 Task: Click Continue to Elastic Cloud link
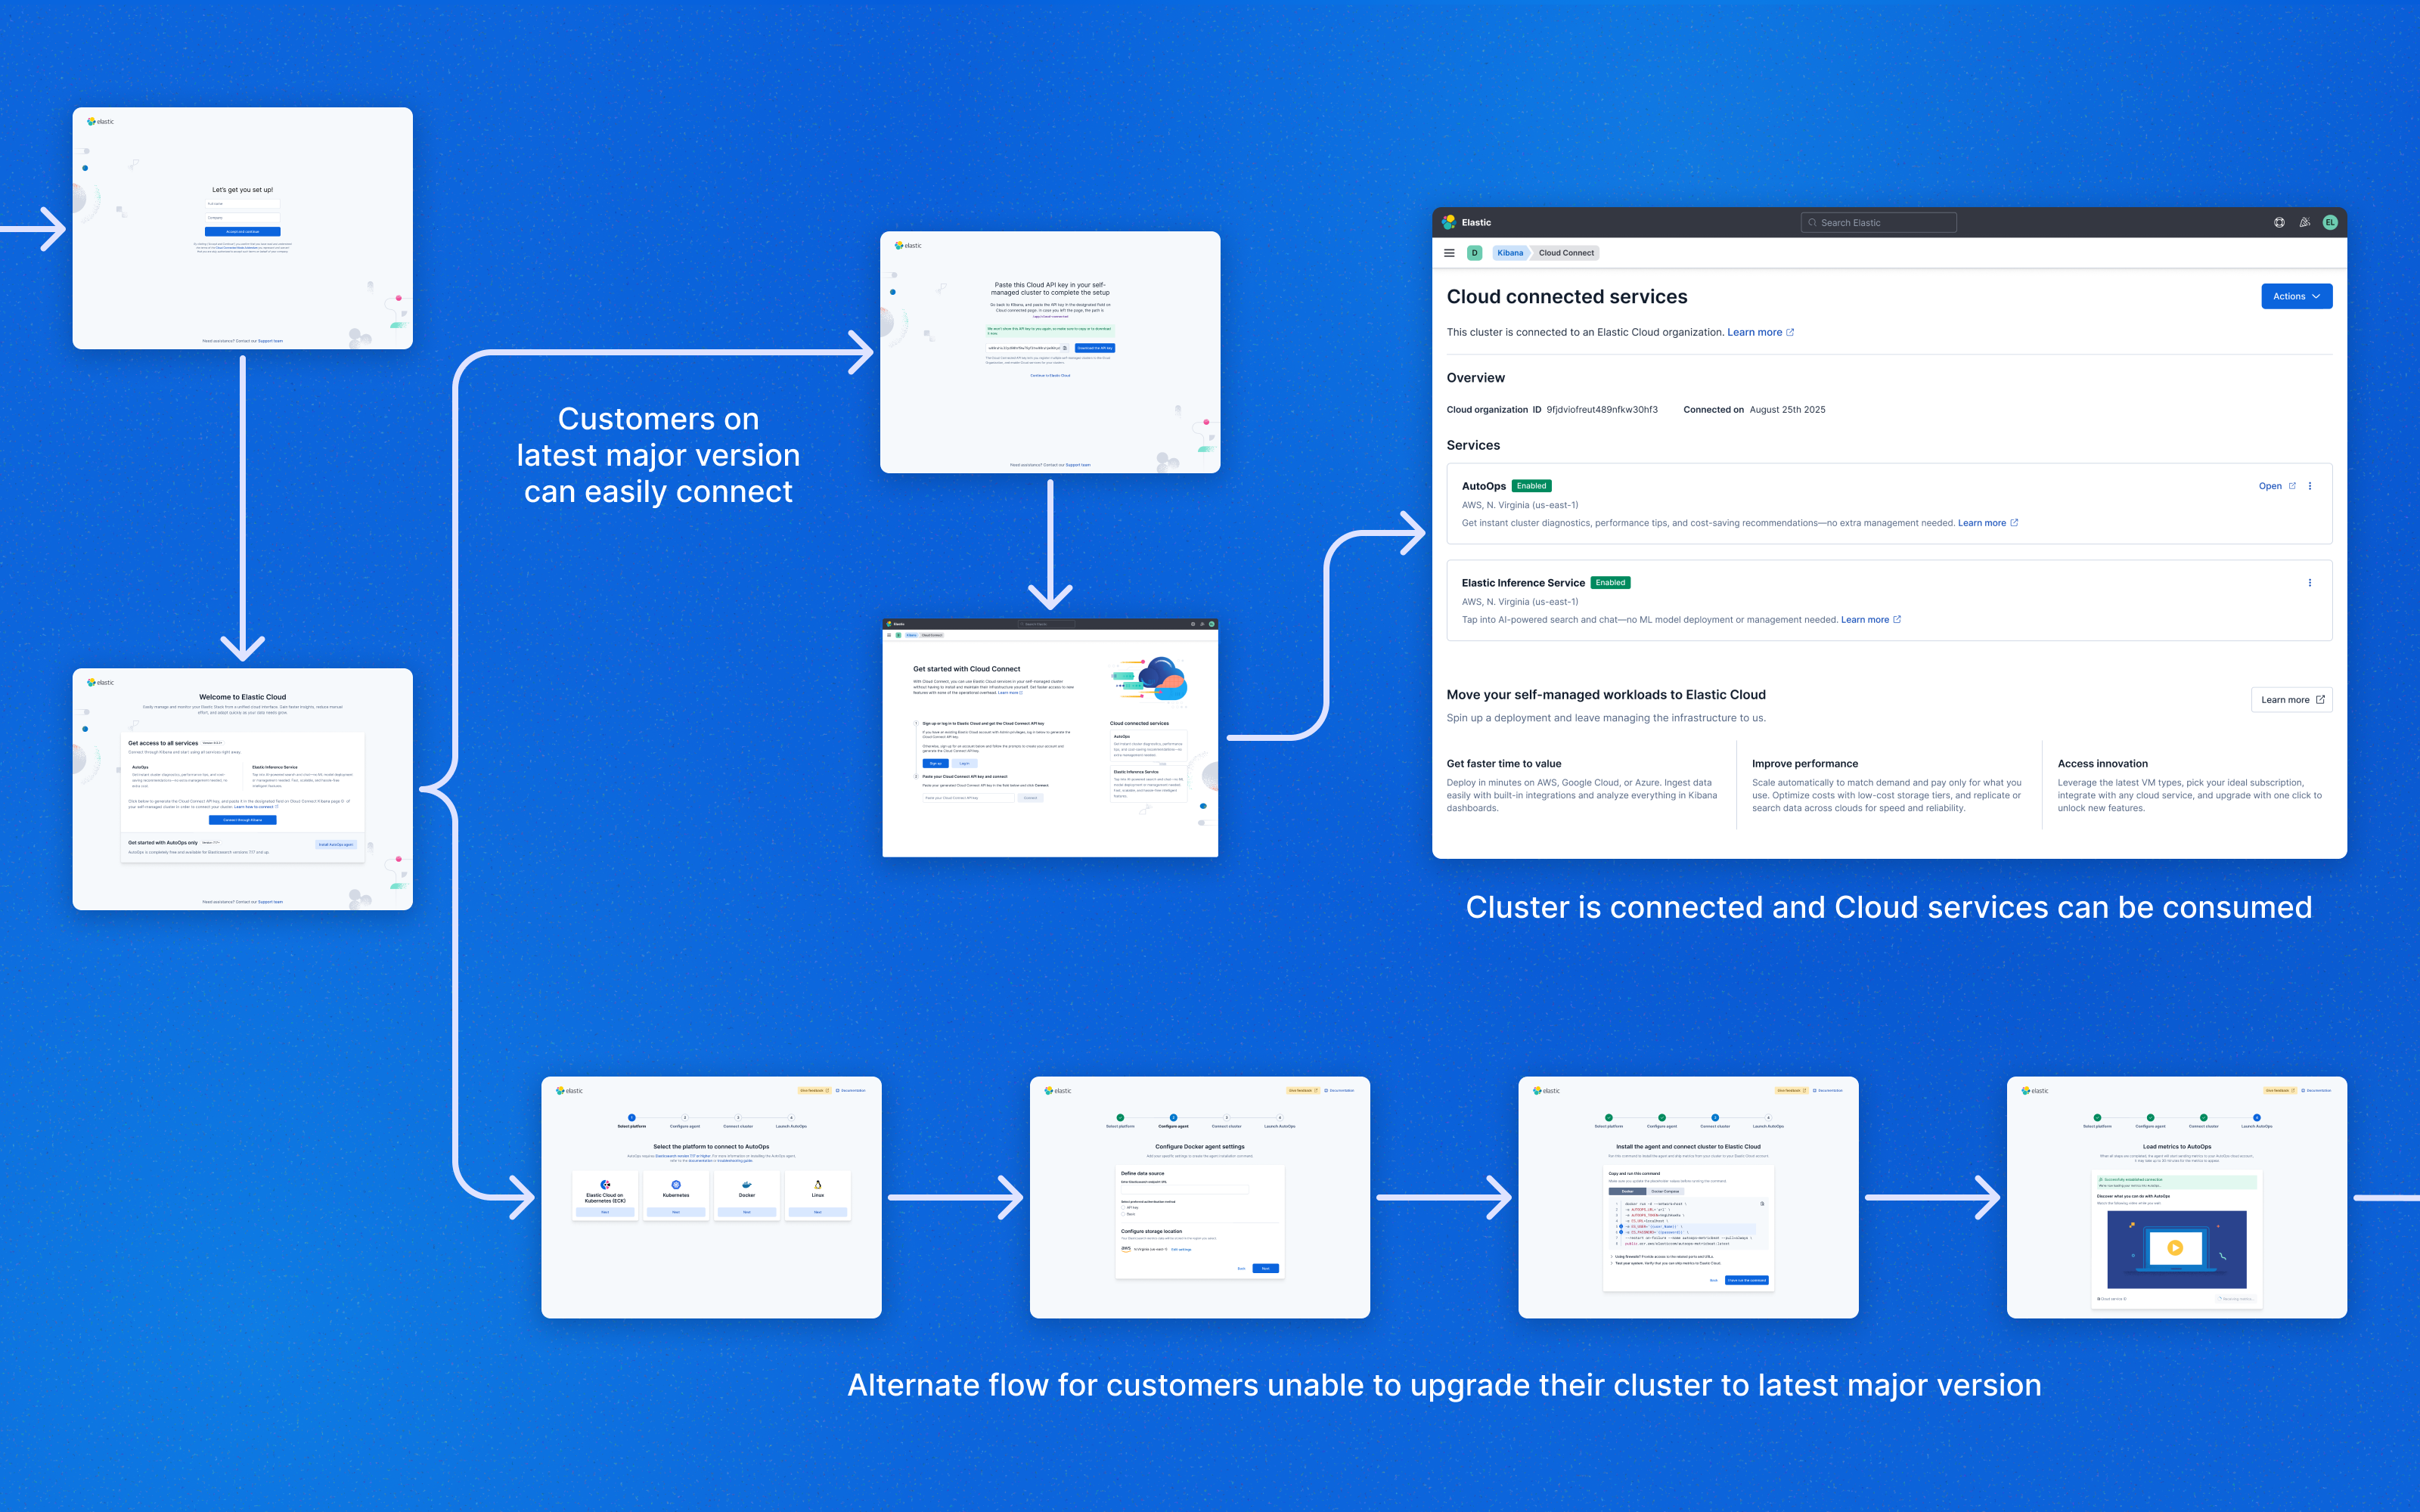(1050, 376)
